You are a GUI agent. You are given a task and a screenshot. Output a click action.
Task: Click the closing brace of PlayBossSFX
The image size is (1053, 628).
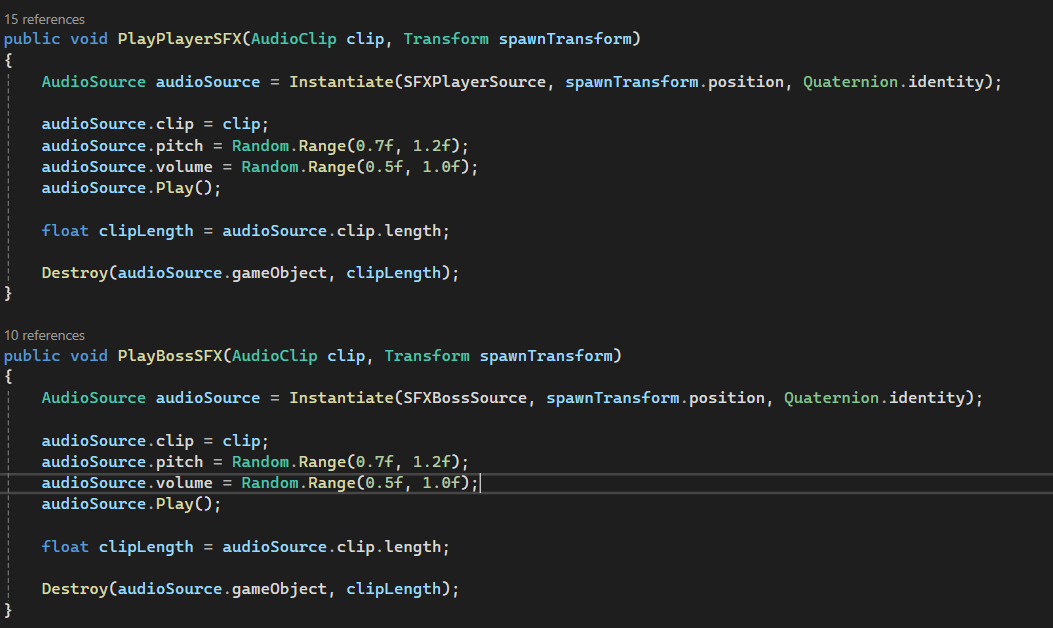[8, 609]
